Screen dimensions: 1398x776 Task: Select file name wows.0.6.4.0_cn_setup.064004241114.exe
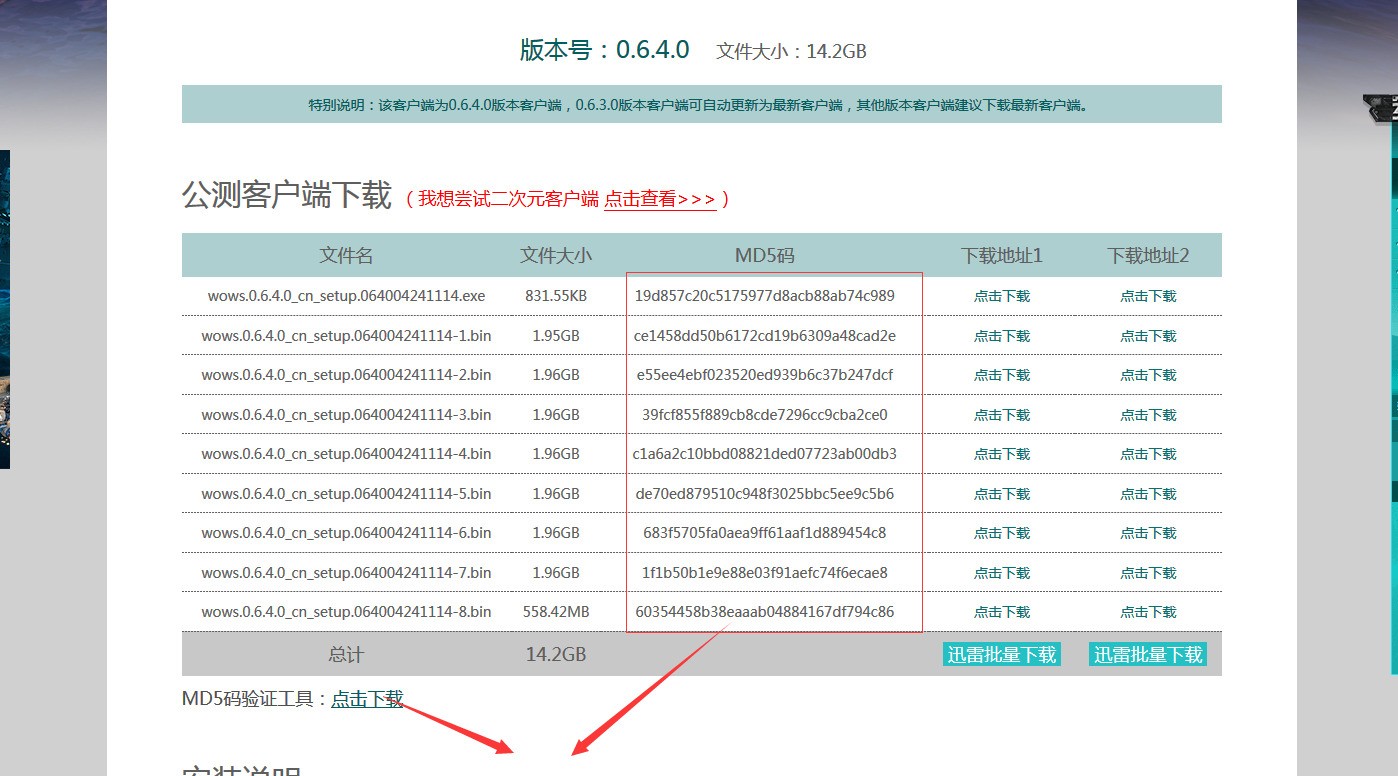(346, 296)
